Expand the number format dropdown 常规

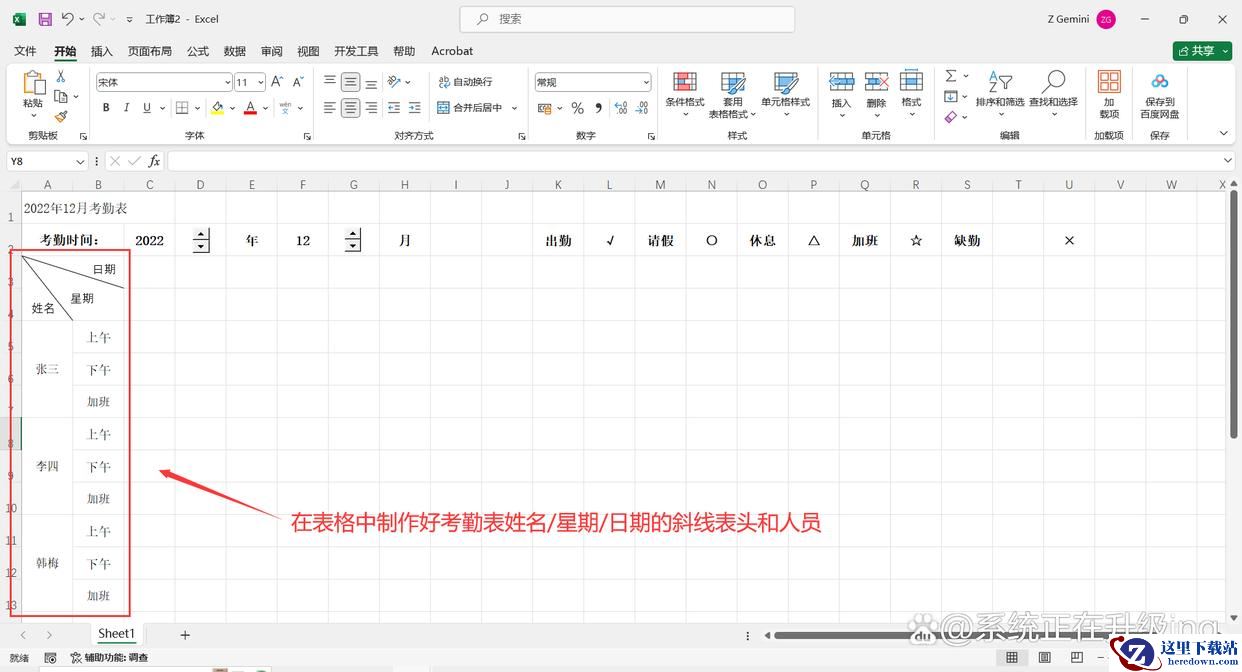click(x=646, y=82)
